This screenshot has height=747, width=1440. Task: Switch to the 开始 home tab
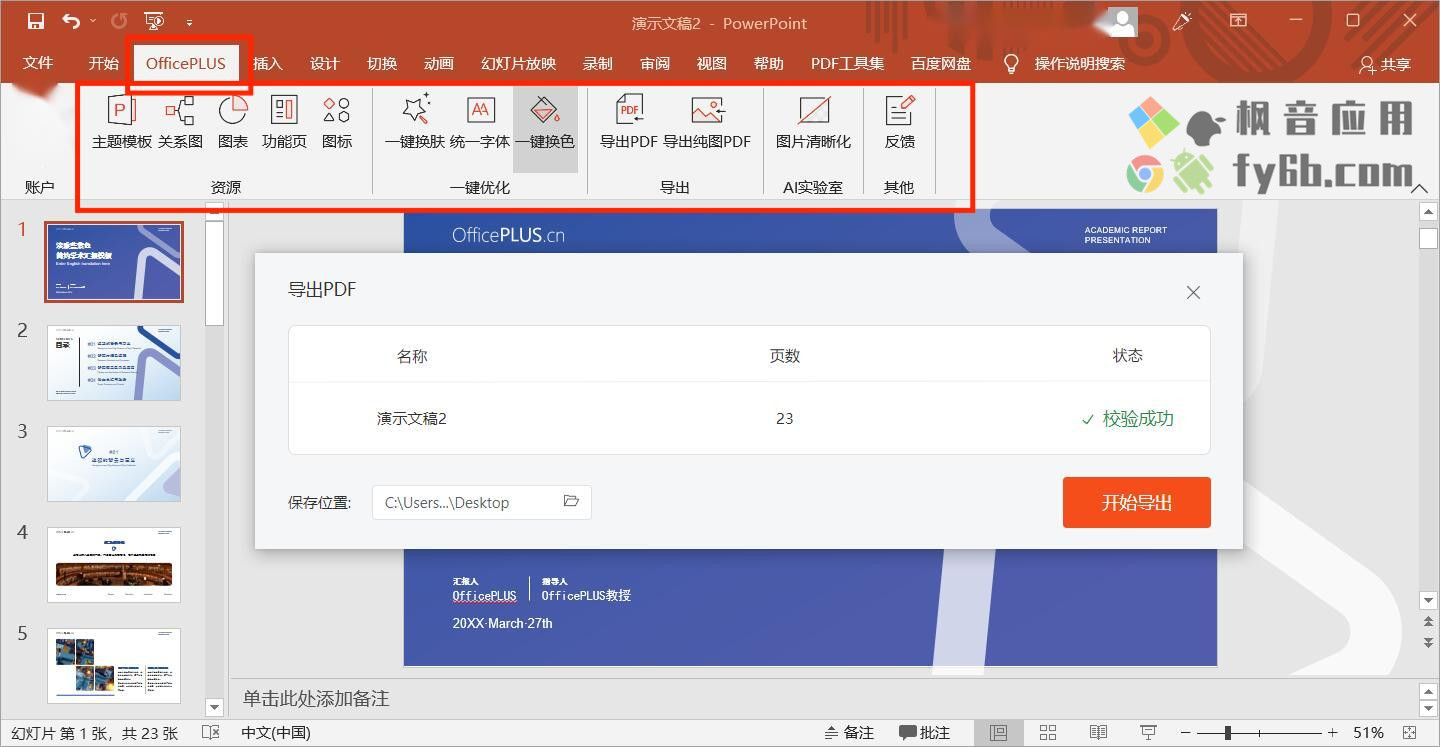pyautogui.click(x=104, y=63)
